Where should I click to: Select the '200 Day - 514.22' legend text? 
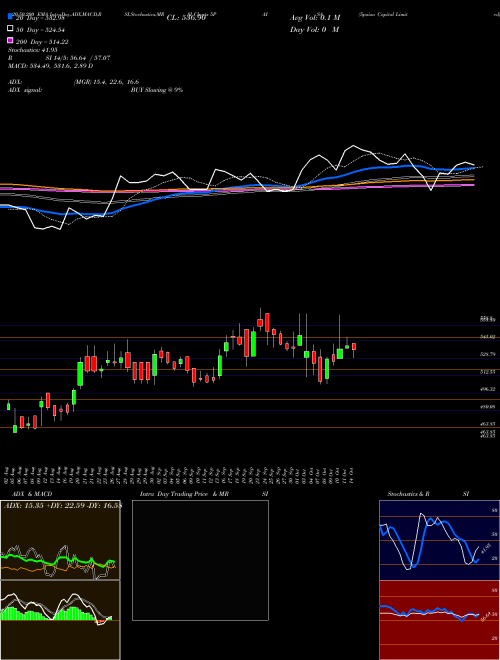42,42
